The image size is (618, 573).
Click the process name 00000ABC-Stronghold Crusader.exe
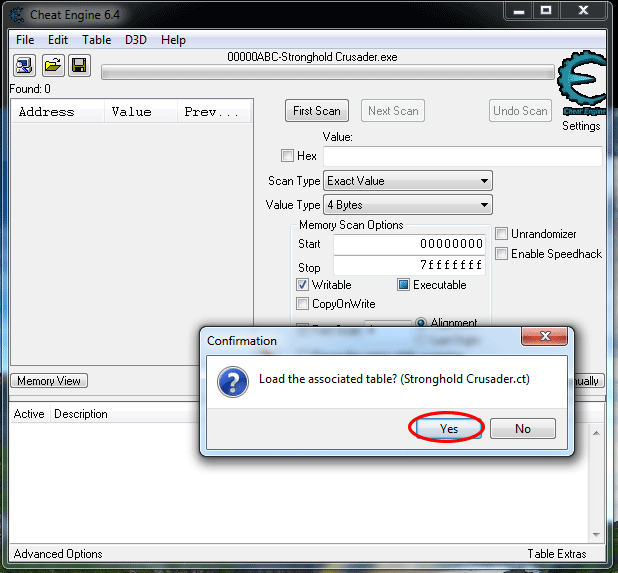pyautogui.click(x=312, y=57)
